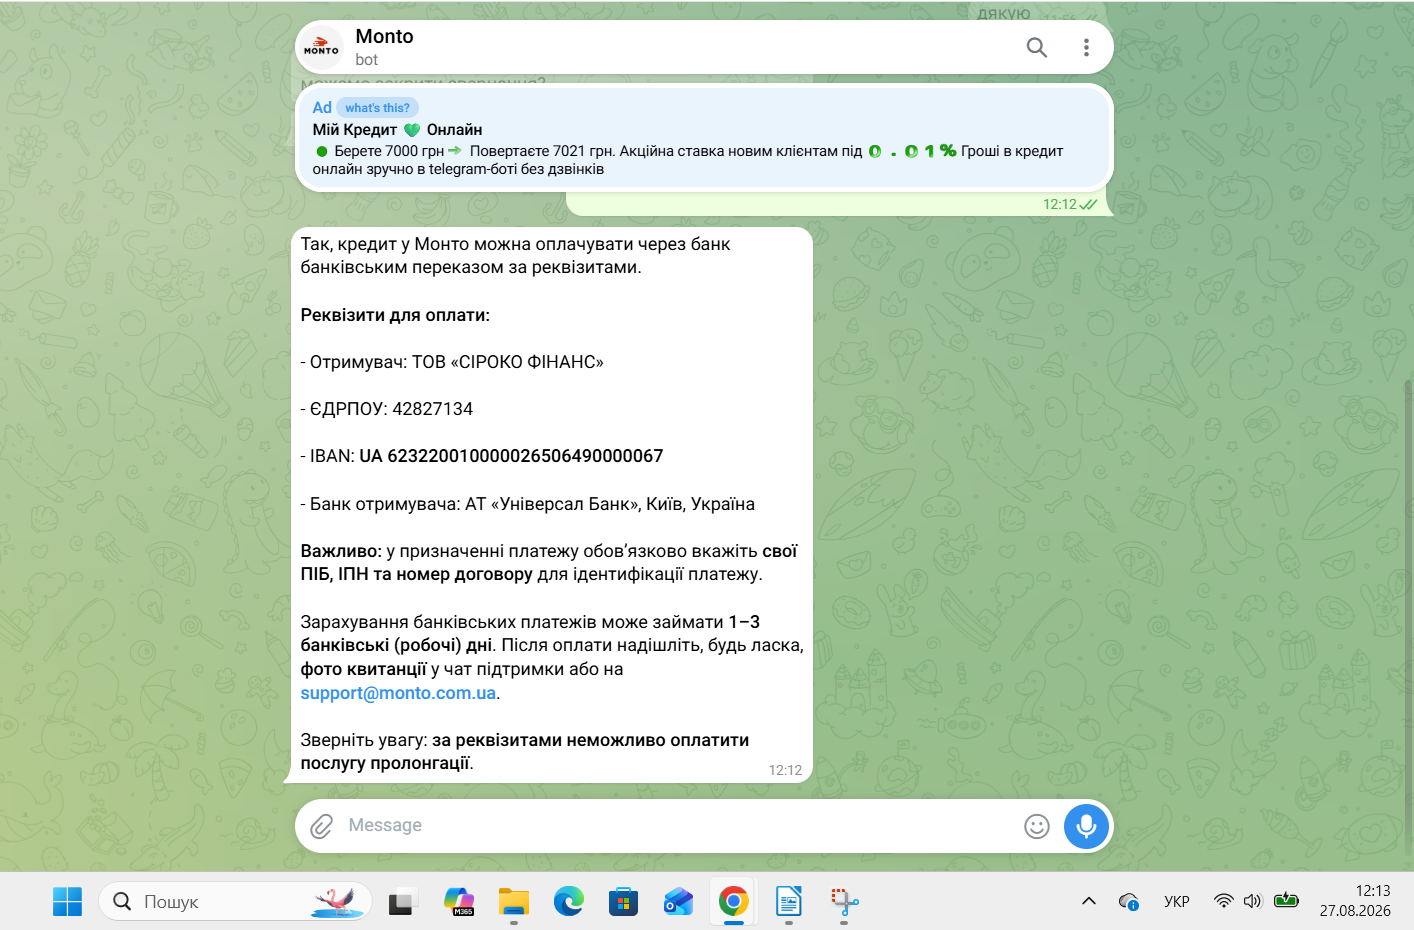The image size is (1414, 930).
Task: Open the three-dot chat menu
Action: tap(1086, 47)
